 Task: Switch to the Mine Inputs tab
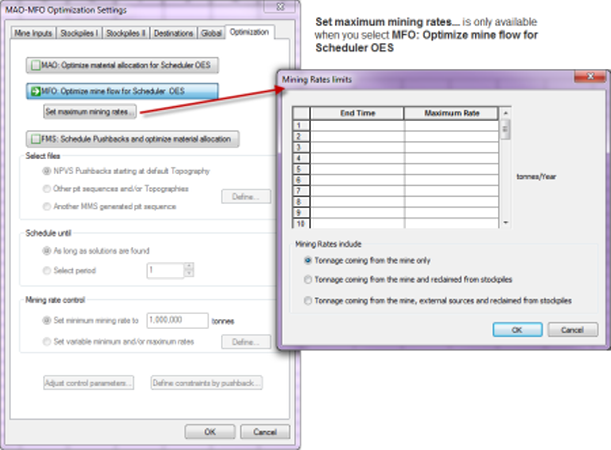[34, 34]
